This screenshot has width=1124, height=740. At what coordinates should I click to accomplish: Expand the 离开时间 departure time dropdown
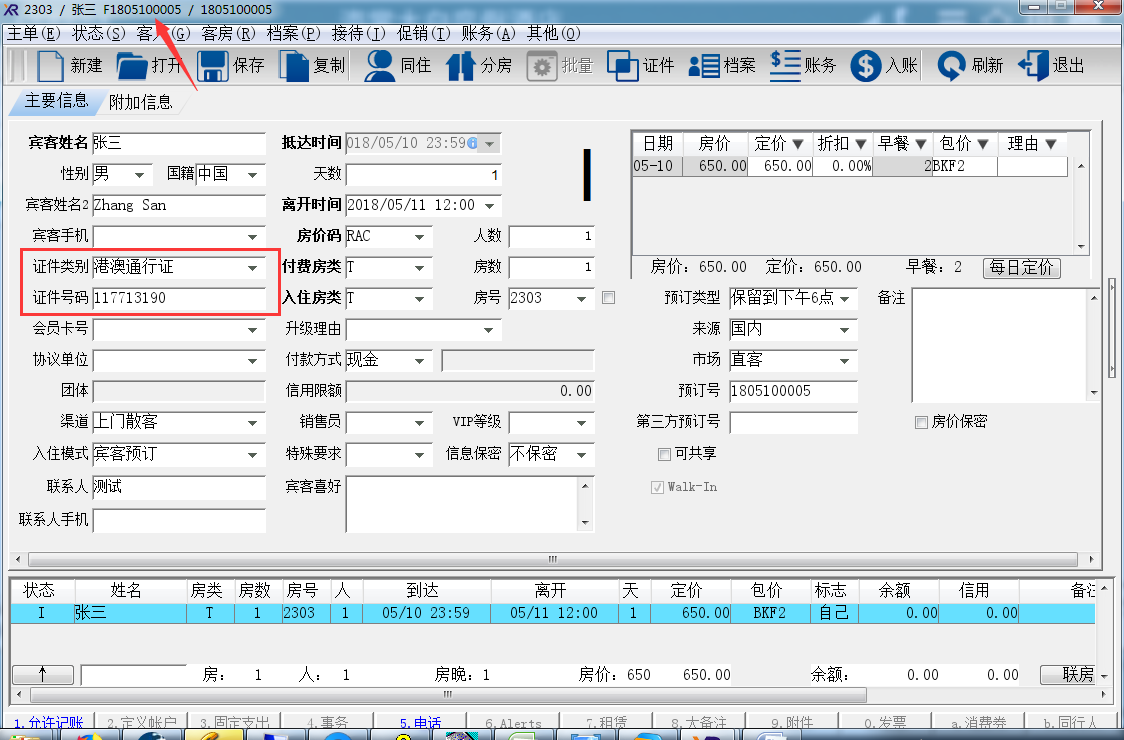click(x=490, y=206)
